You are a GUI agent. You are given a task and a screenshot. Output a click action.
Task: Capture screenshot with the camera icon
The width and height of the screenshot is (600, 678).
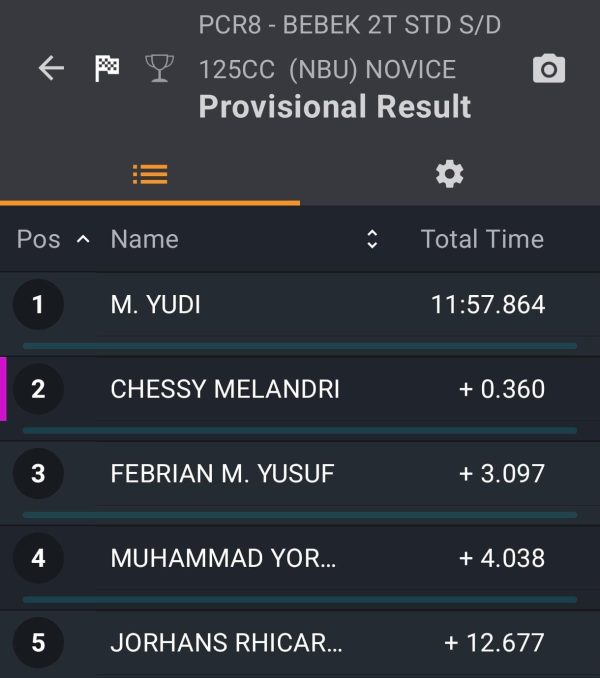(549, 68)
